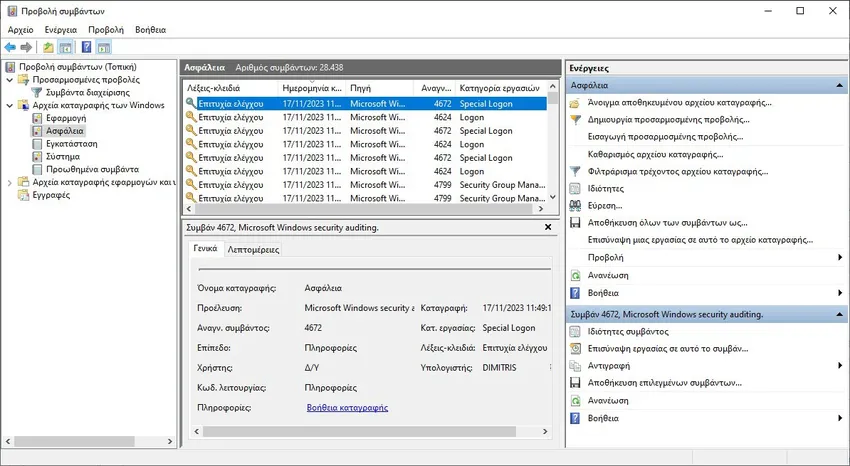The image size is (850, 466).
Task: Click the Back arrow toolbar icon
Action: [10, 48]
